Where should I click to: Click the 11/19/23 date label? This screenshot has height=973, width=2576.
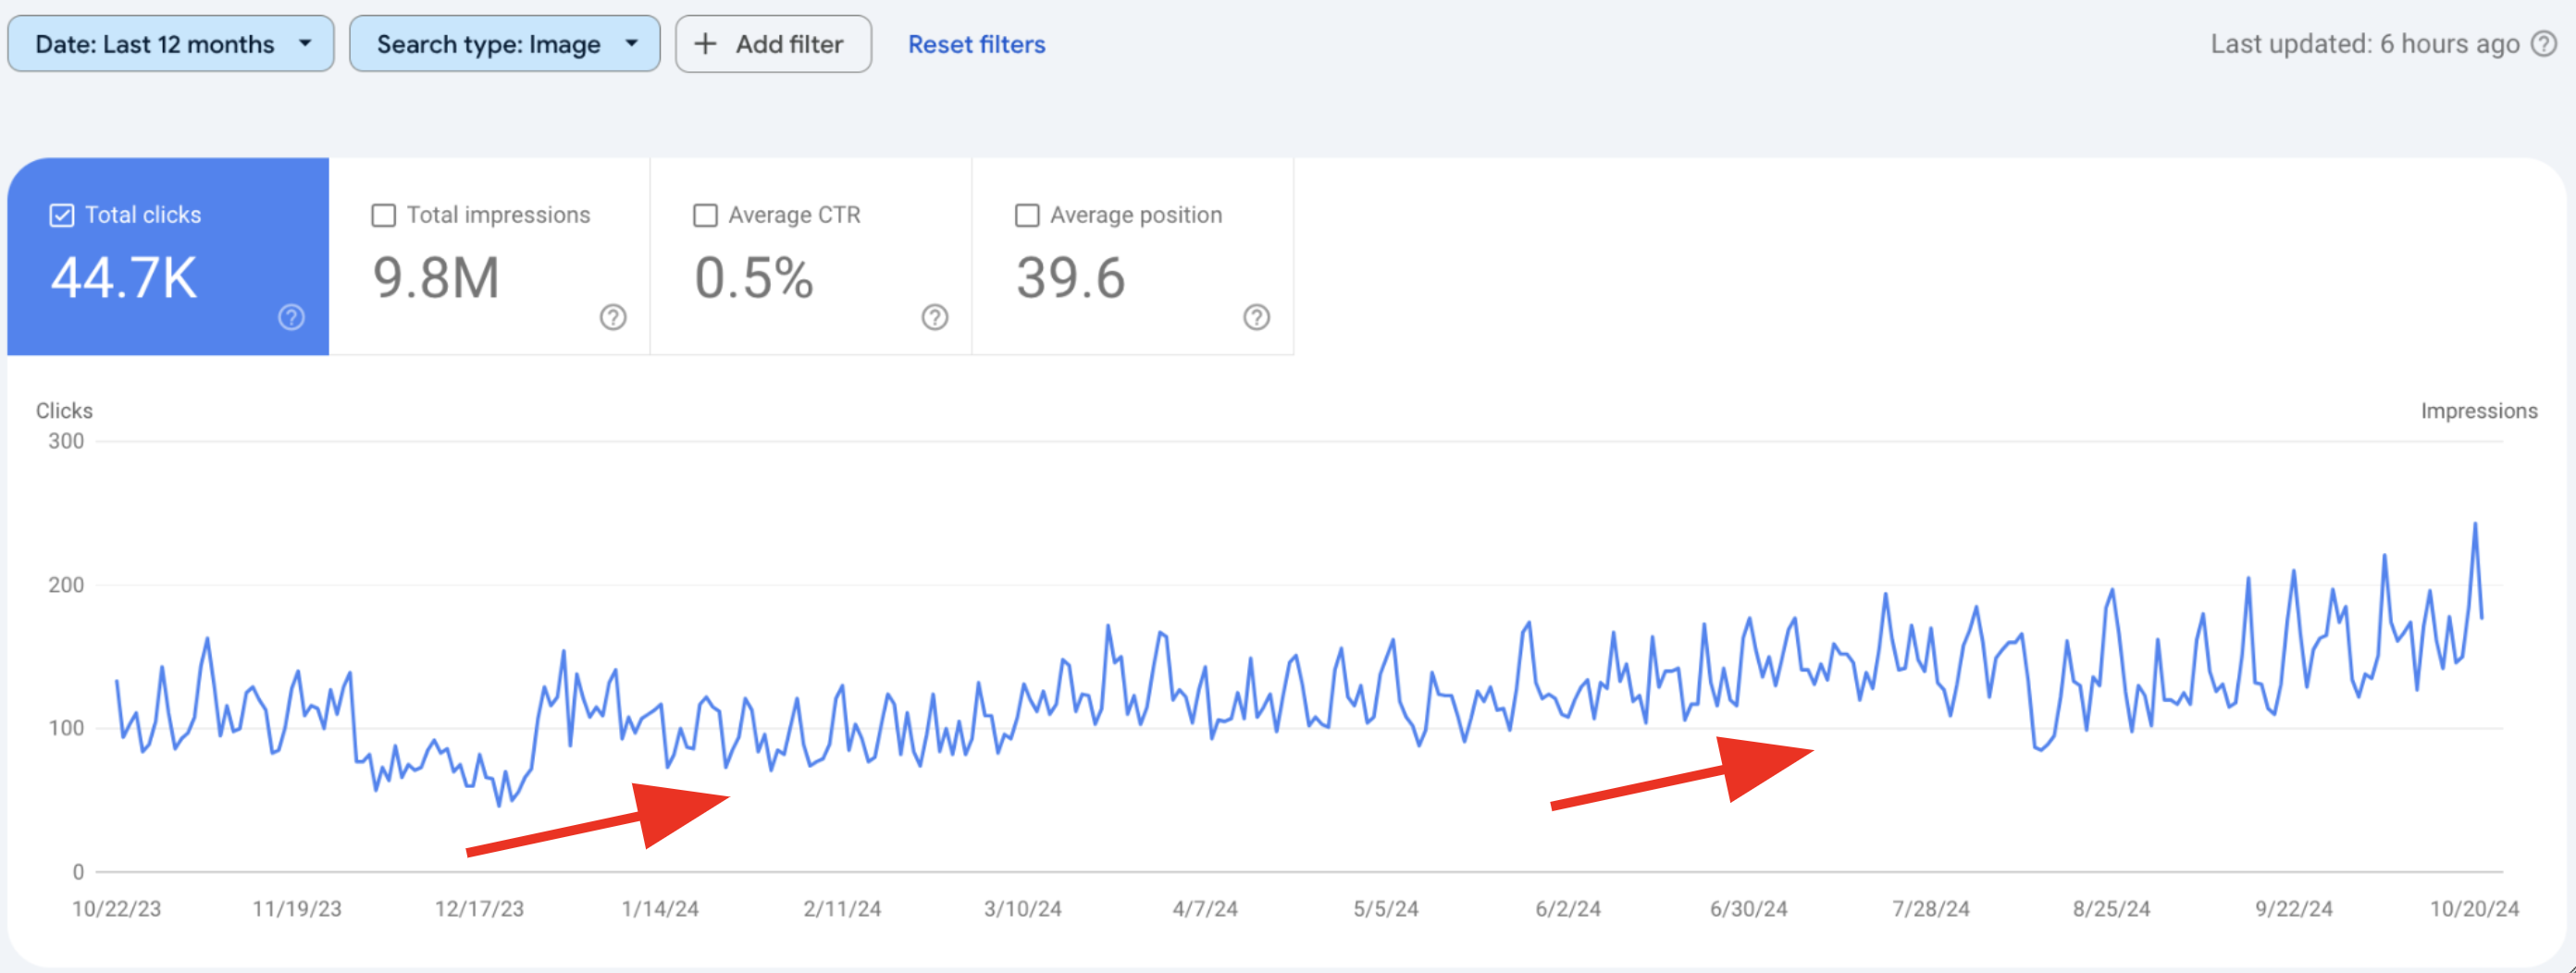(297, 909)
